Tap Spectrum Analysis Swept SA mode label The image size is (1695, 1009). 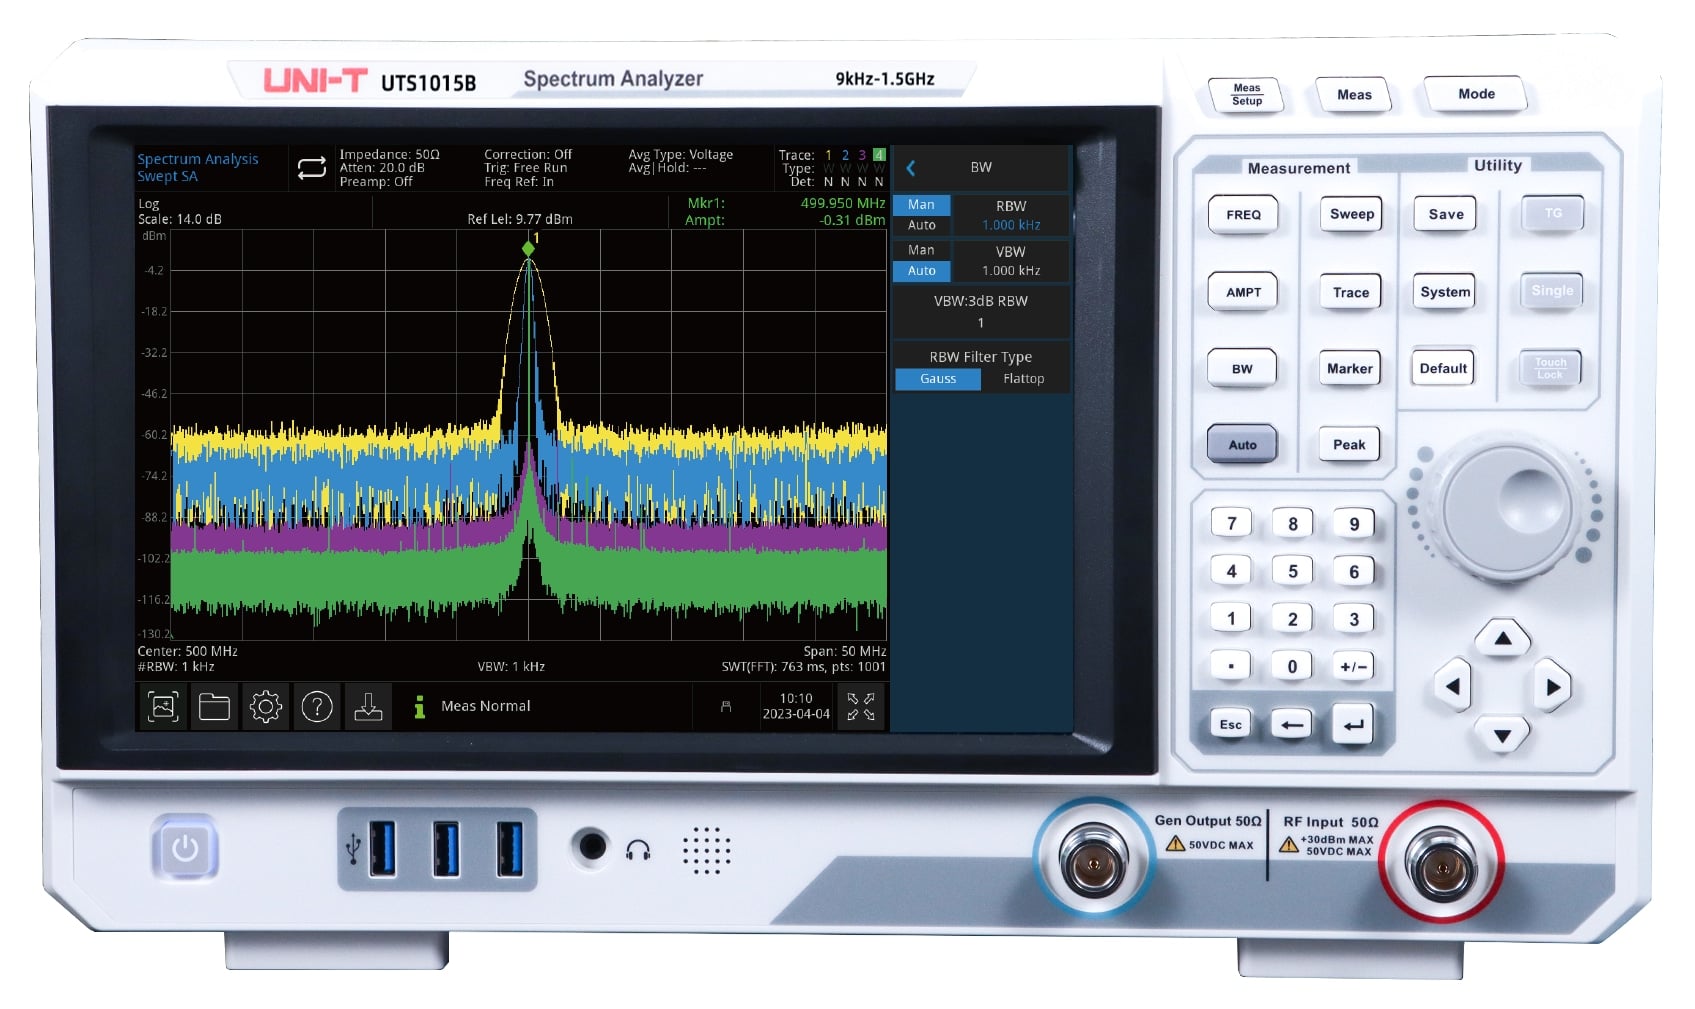pos(198,167)
